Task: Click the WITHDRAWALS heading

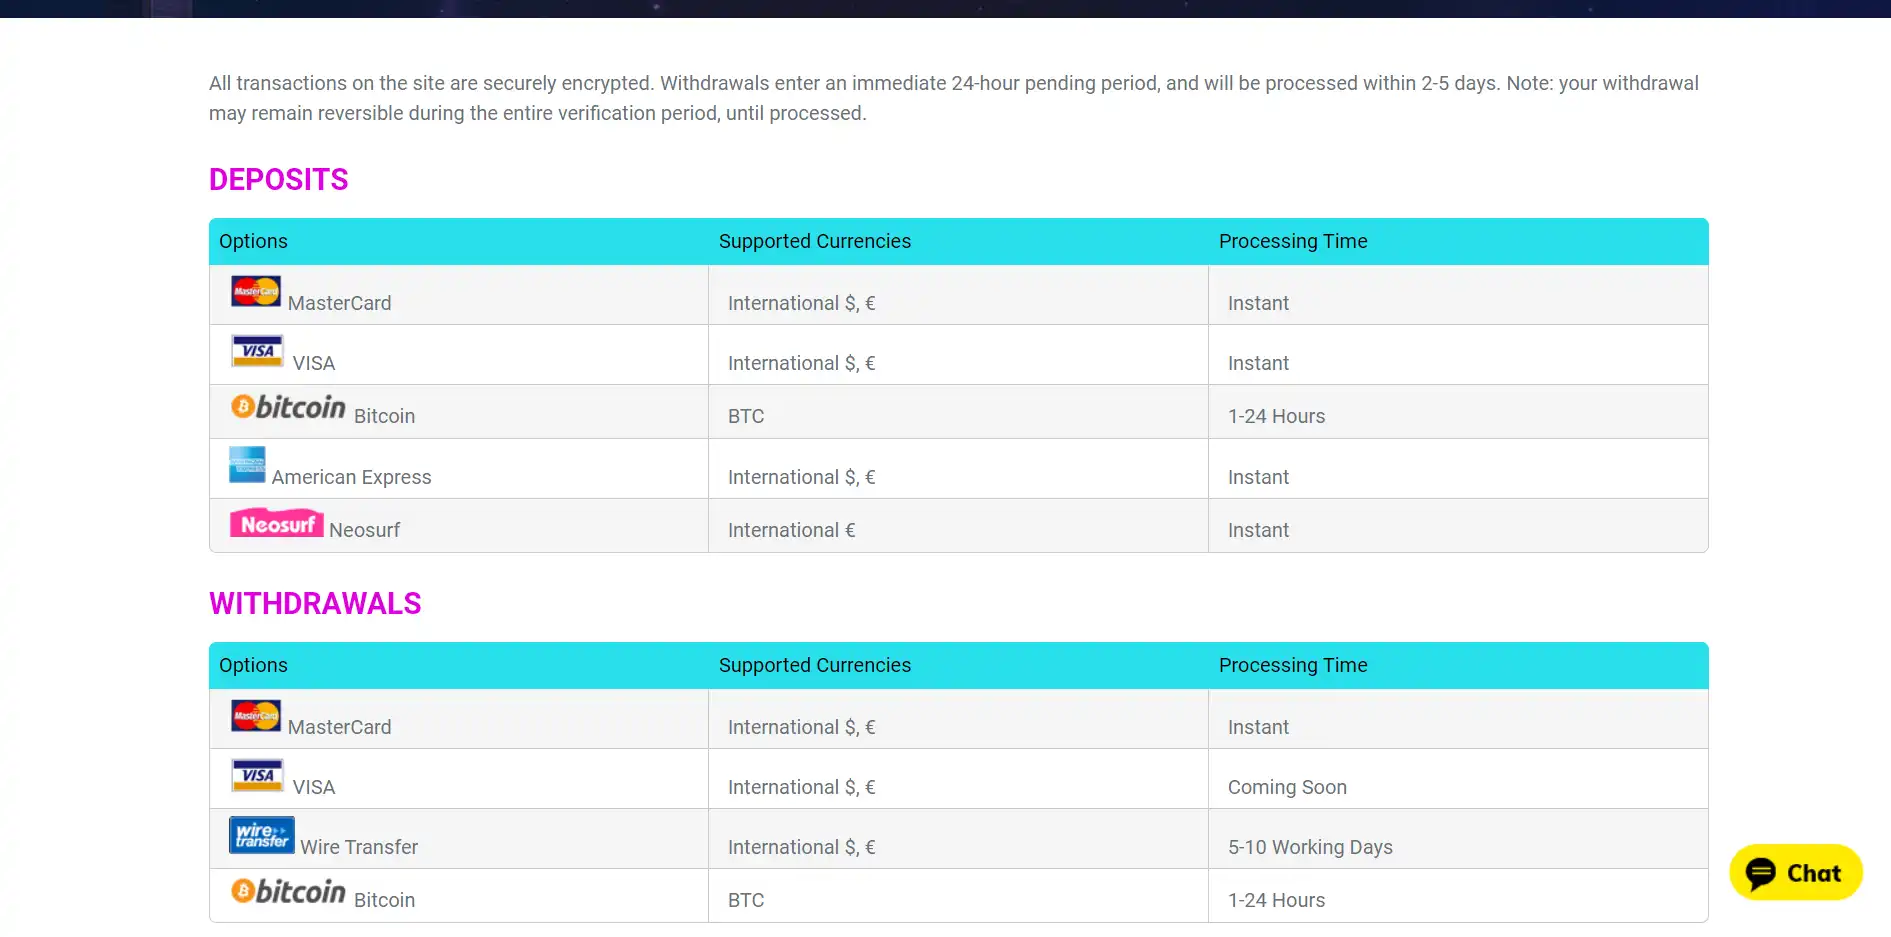Action: pos(315,604)
